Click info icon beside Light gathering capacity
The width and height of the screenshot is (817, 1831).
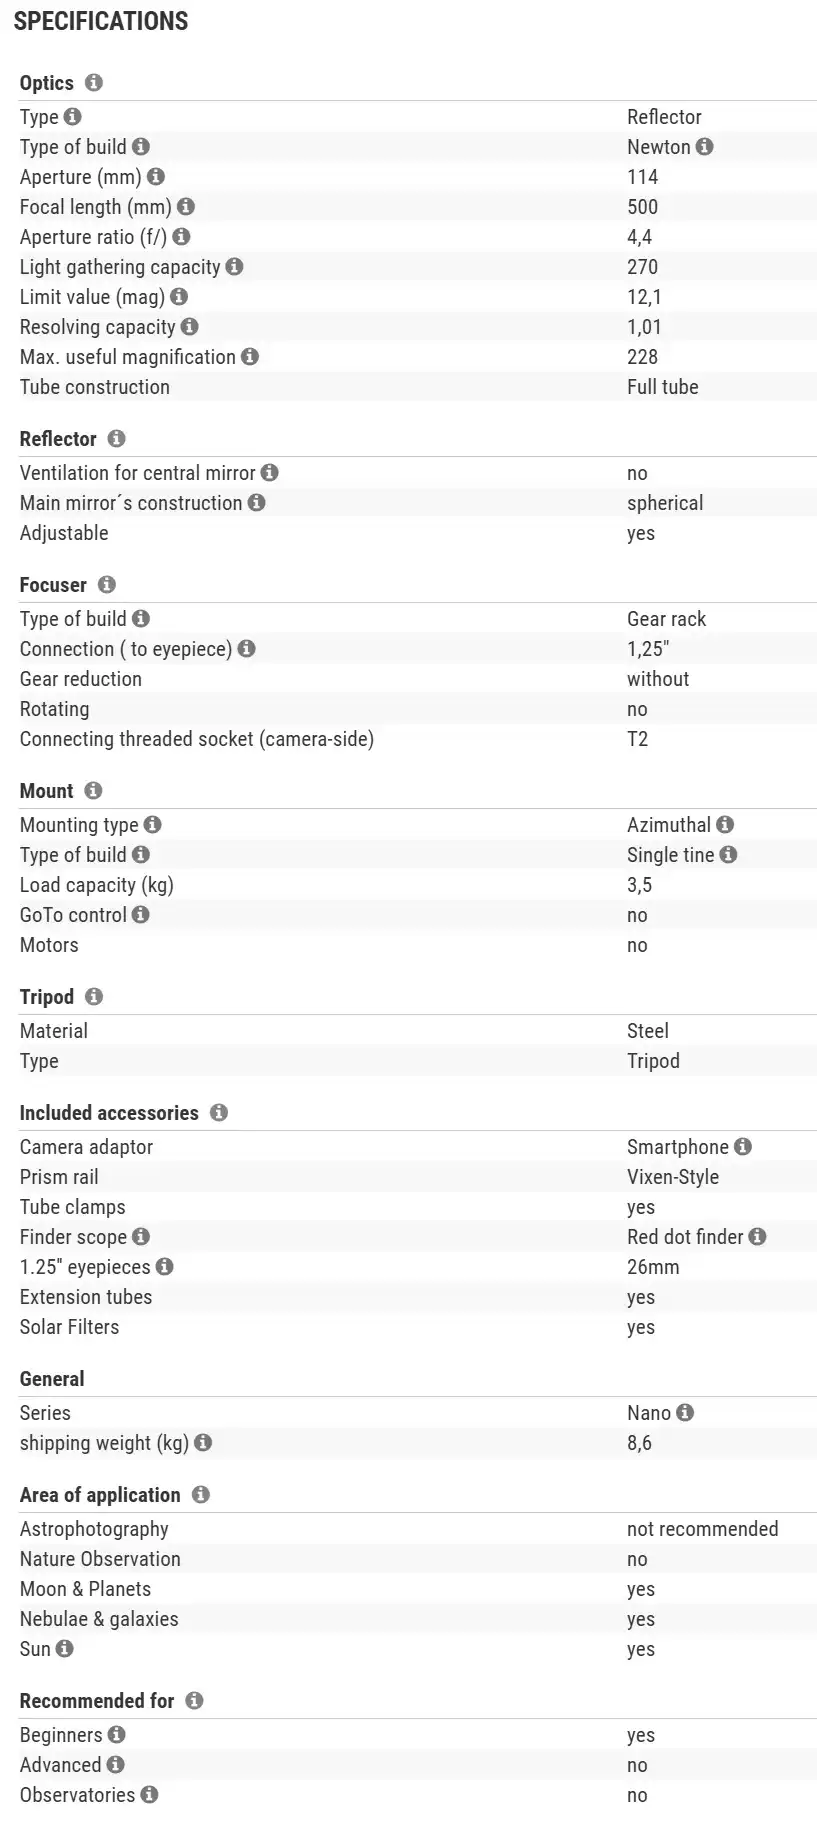pos(234,267)
